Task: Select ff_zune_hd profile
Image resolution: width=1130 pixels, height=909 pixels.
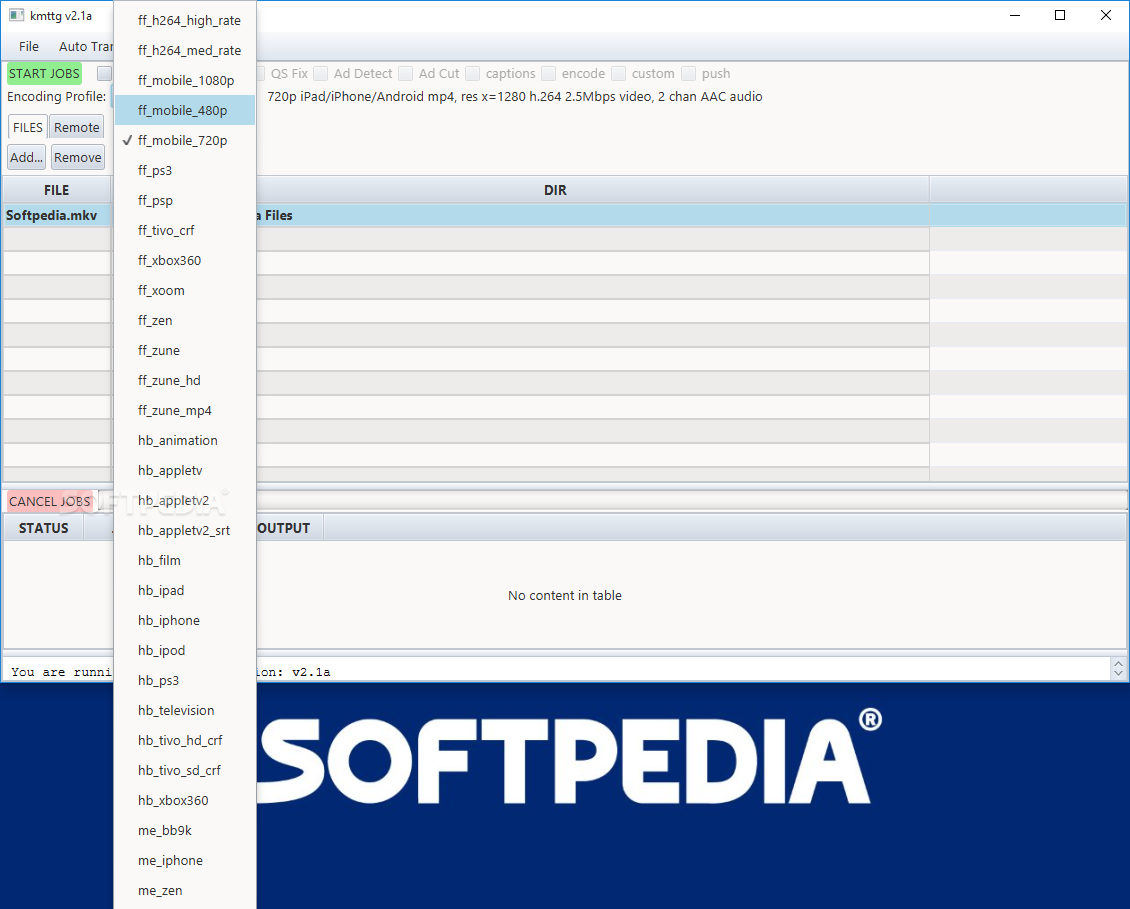Action: click(185, 381)
